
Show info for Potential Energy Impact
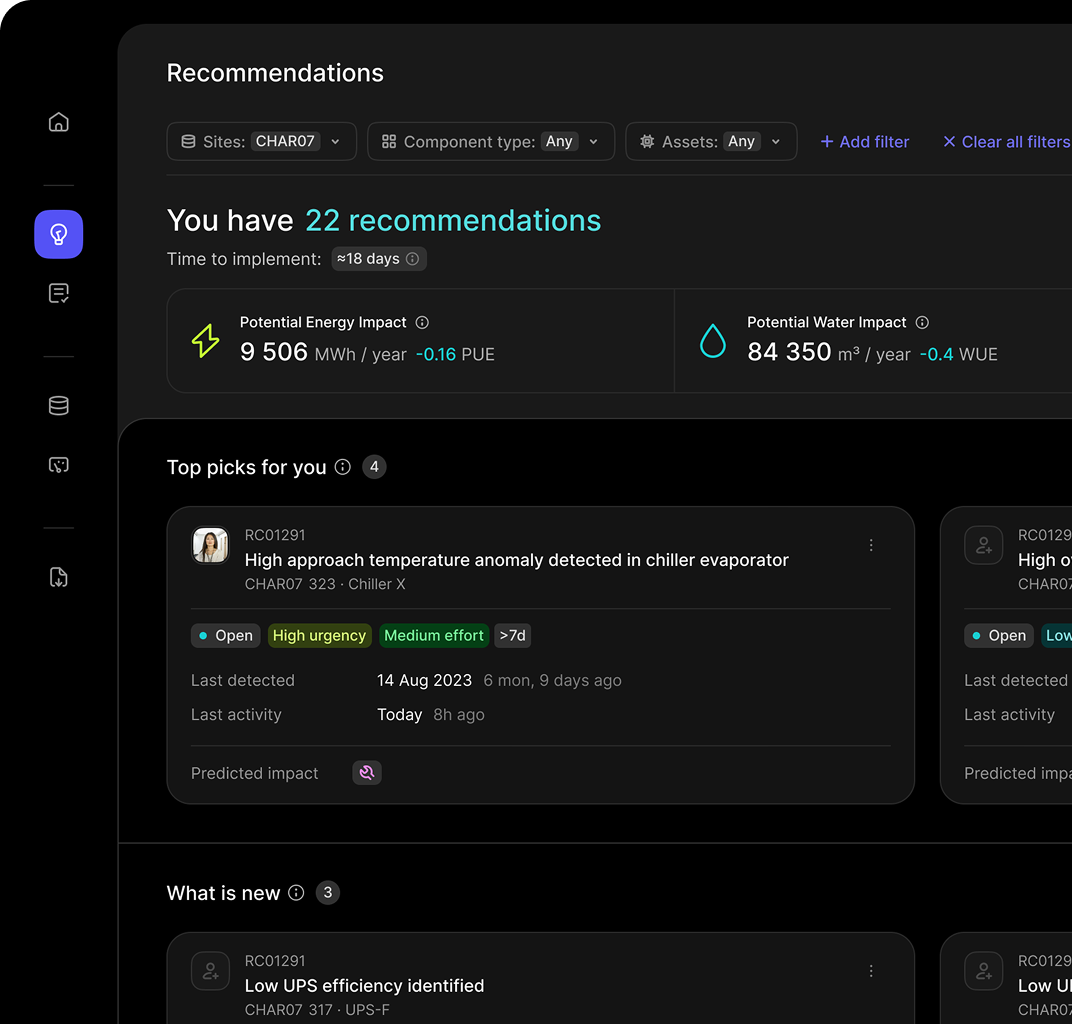click(x=423, y=322)
